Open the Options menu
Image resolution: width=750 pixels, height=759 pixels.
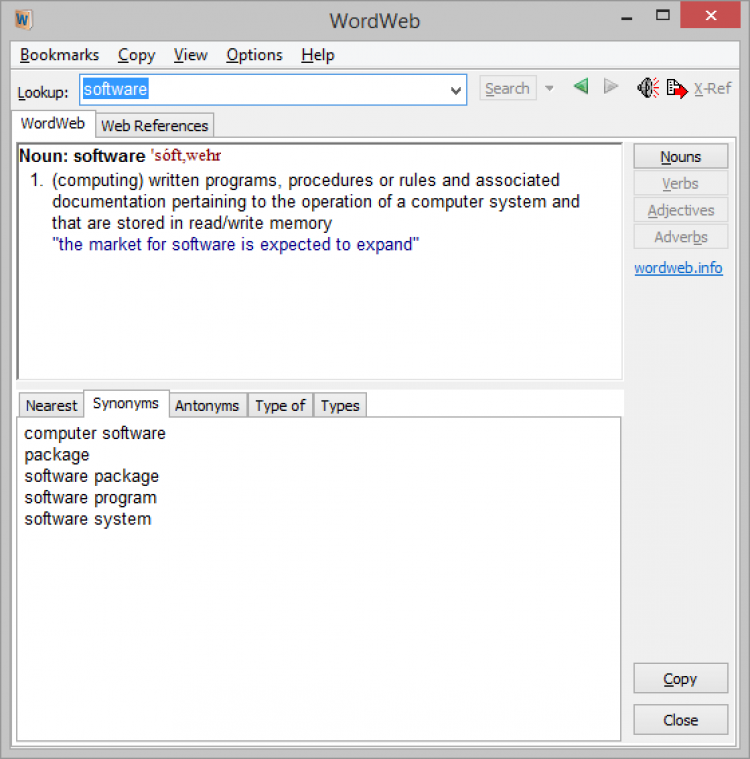(x=254, y=55)
